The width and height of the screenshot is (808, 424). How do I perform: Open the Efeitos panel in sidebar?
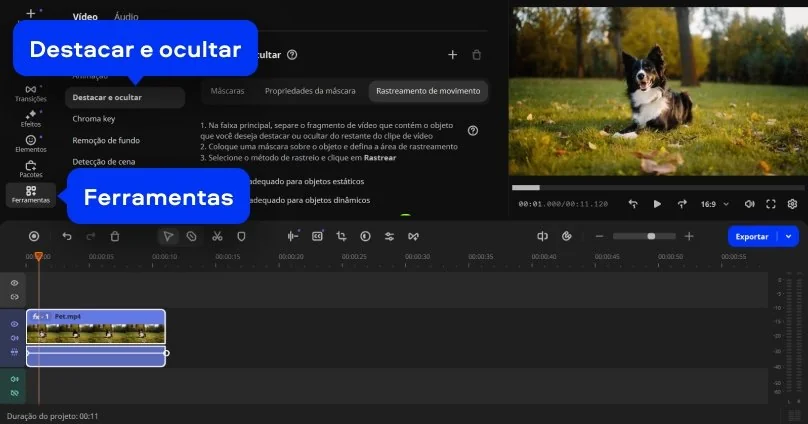coord(30,118)
